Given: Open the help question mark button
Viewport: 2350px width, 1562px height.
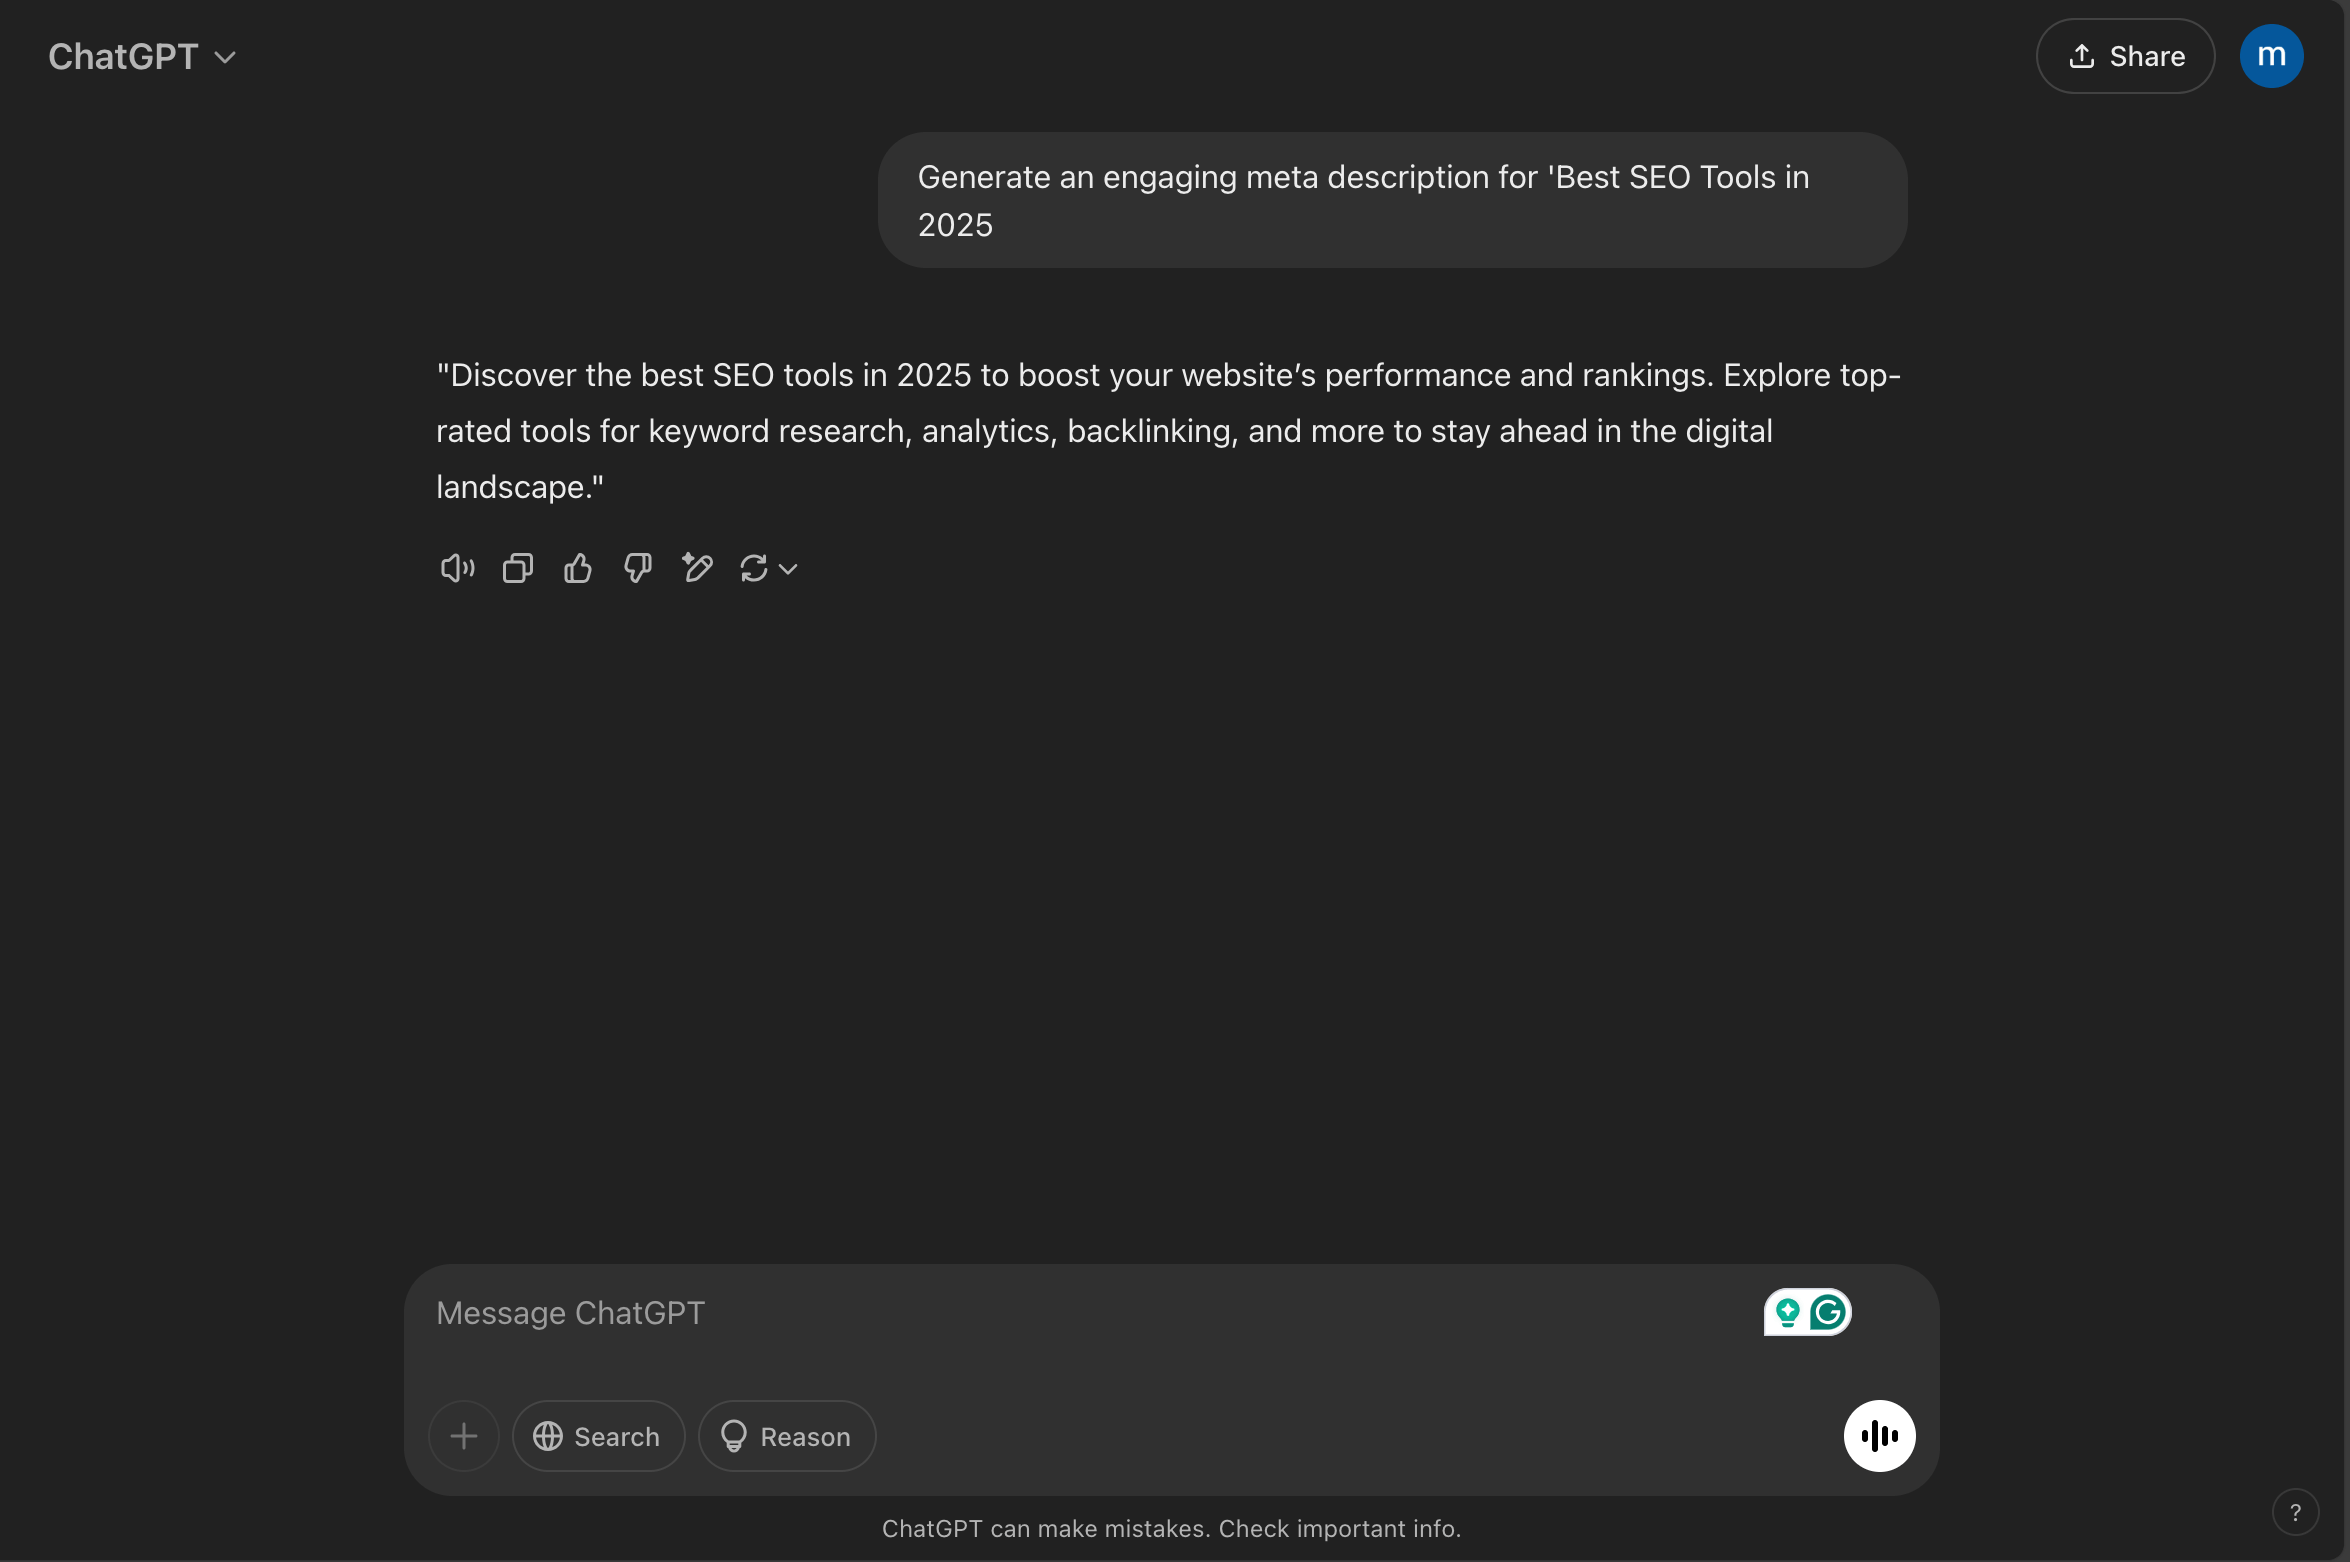Looking at the screenshot, I should click(2295, 1512).
